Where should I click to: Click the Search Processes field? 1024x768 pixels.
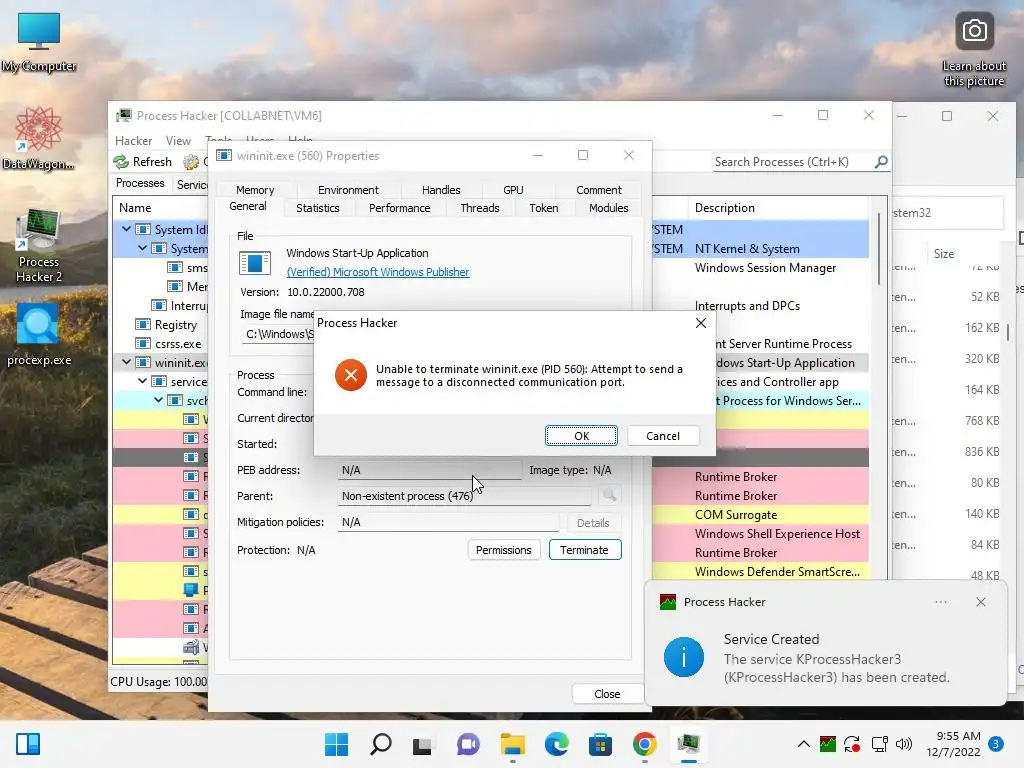point(793,161)
